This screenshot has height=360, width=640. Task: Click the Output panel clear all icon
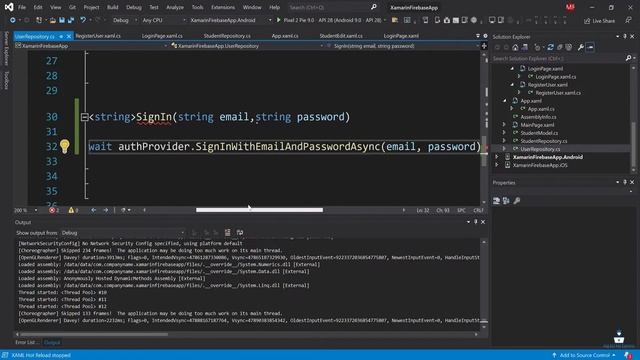[228, 233]
